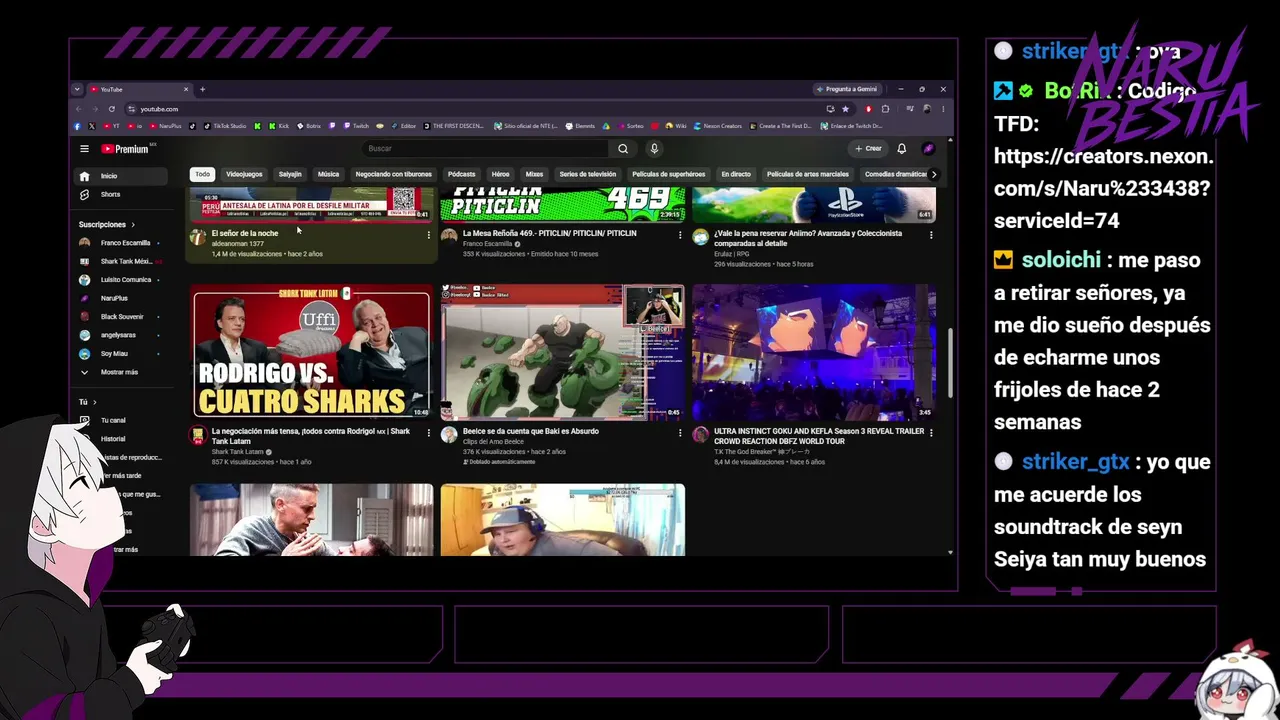The height and width of the screenshot is (720, 1280).
Task: Open the TikTok Studio bookmark
Action: pos(224,126)
